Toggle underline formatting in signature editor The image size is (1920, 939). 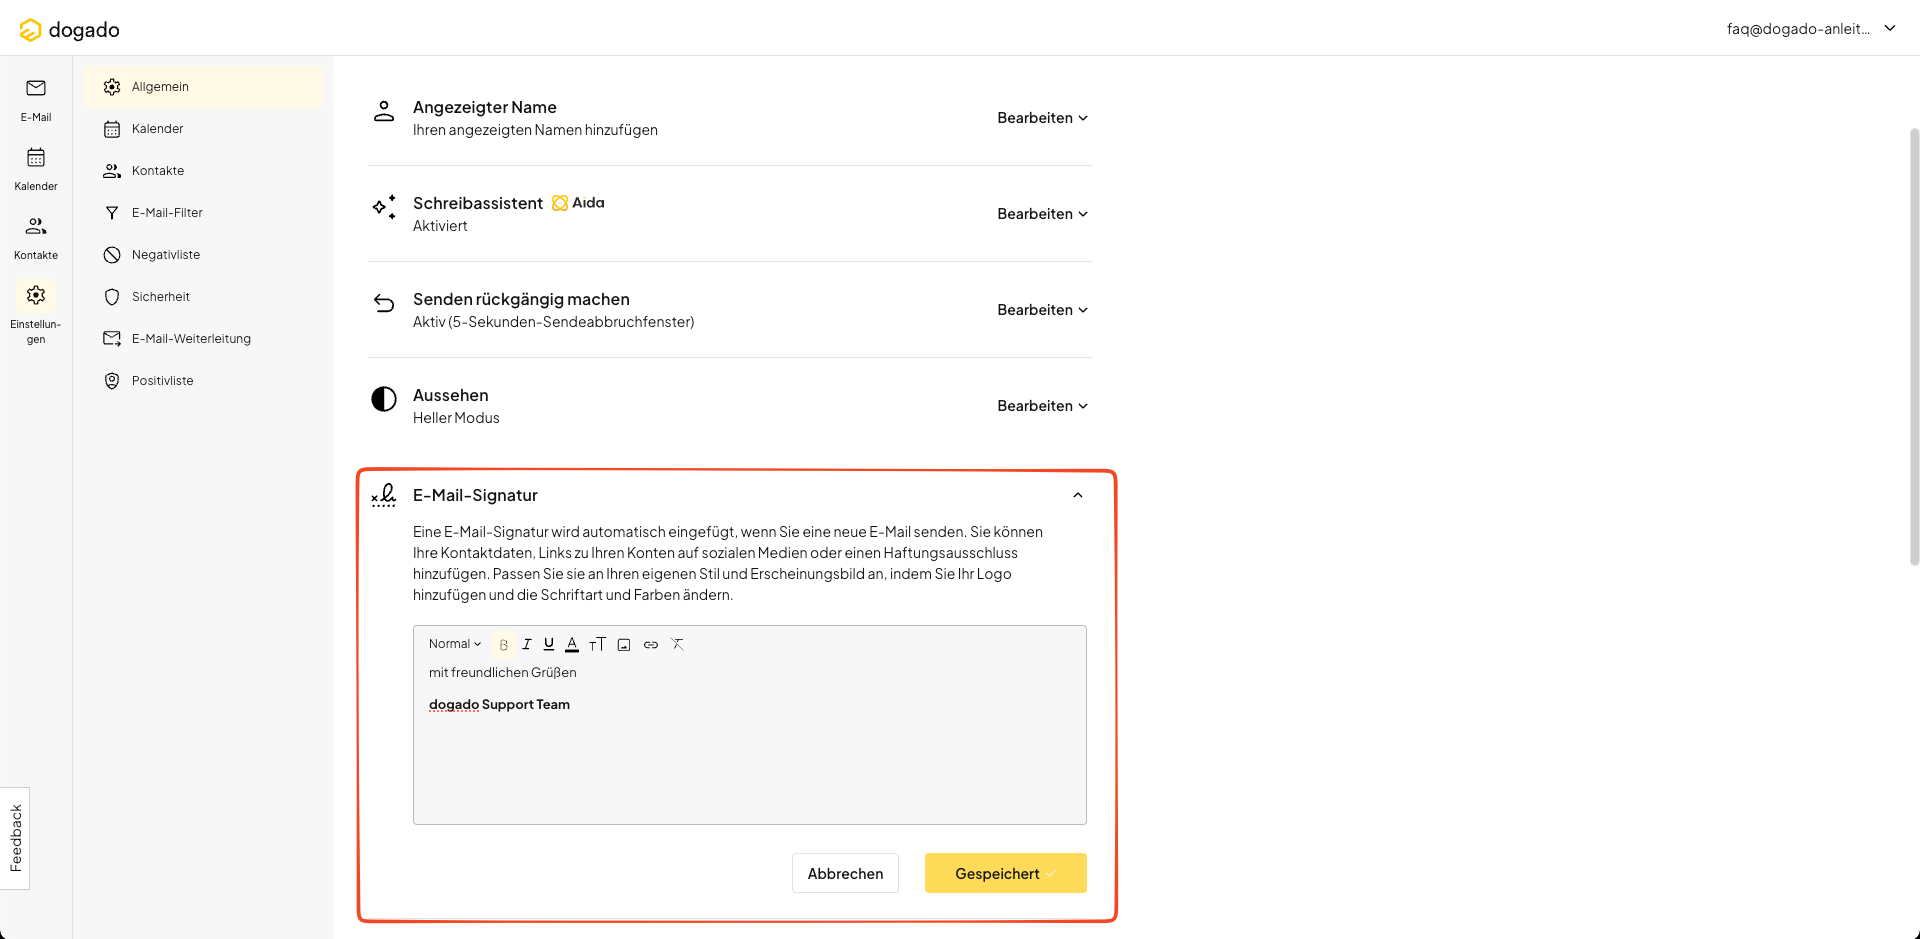(x=549, y=645)
